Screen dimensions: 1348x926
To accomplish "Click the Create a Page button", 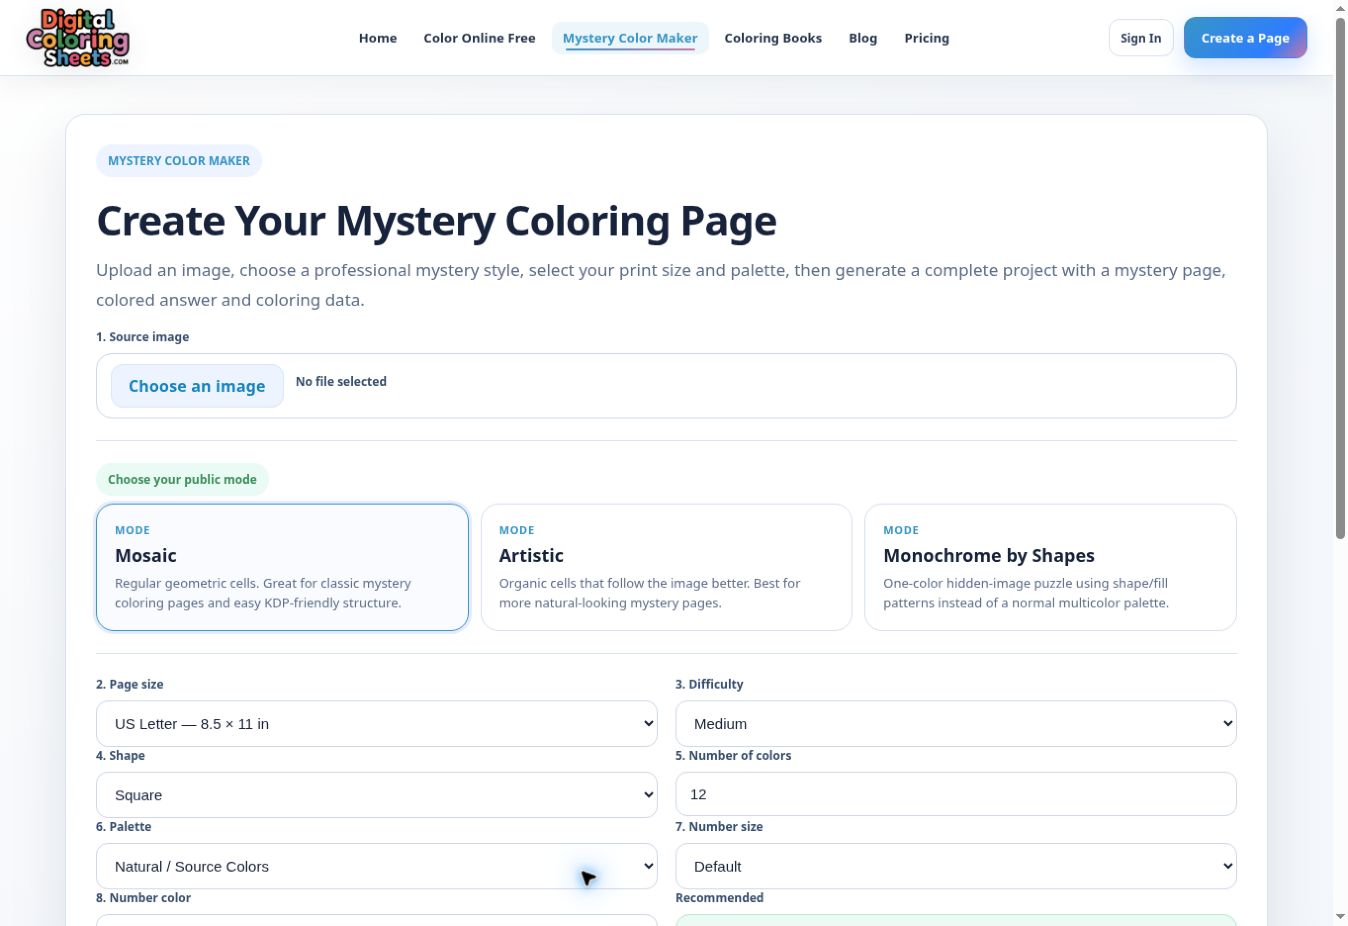I will 1245,38.
